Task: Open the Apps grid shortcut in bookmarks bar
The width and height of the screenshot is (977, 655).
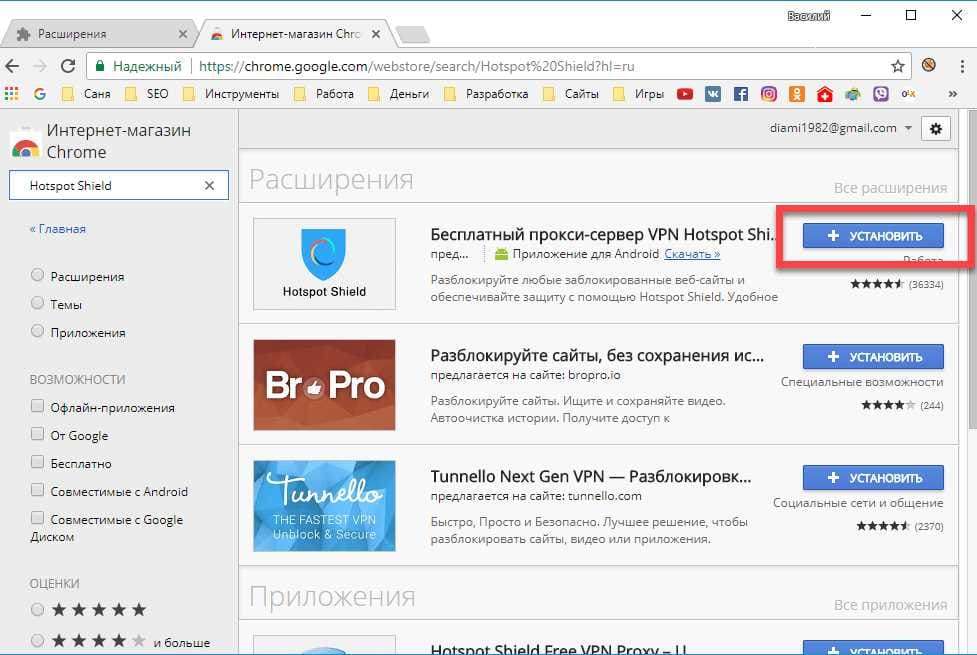Action: (x=11, y=93)
